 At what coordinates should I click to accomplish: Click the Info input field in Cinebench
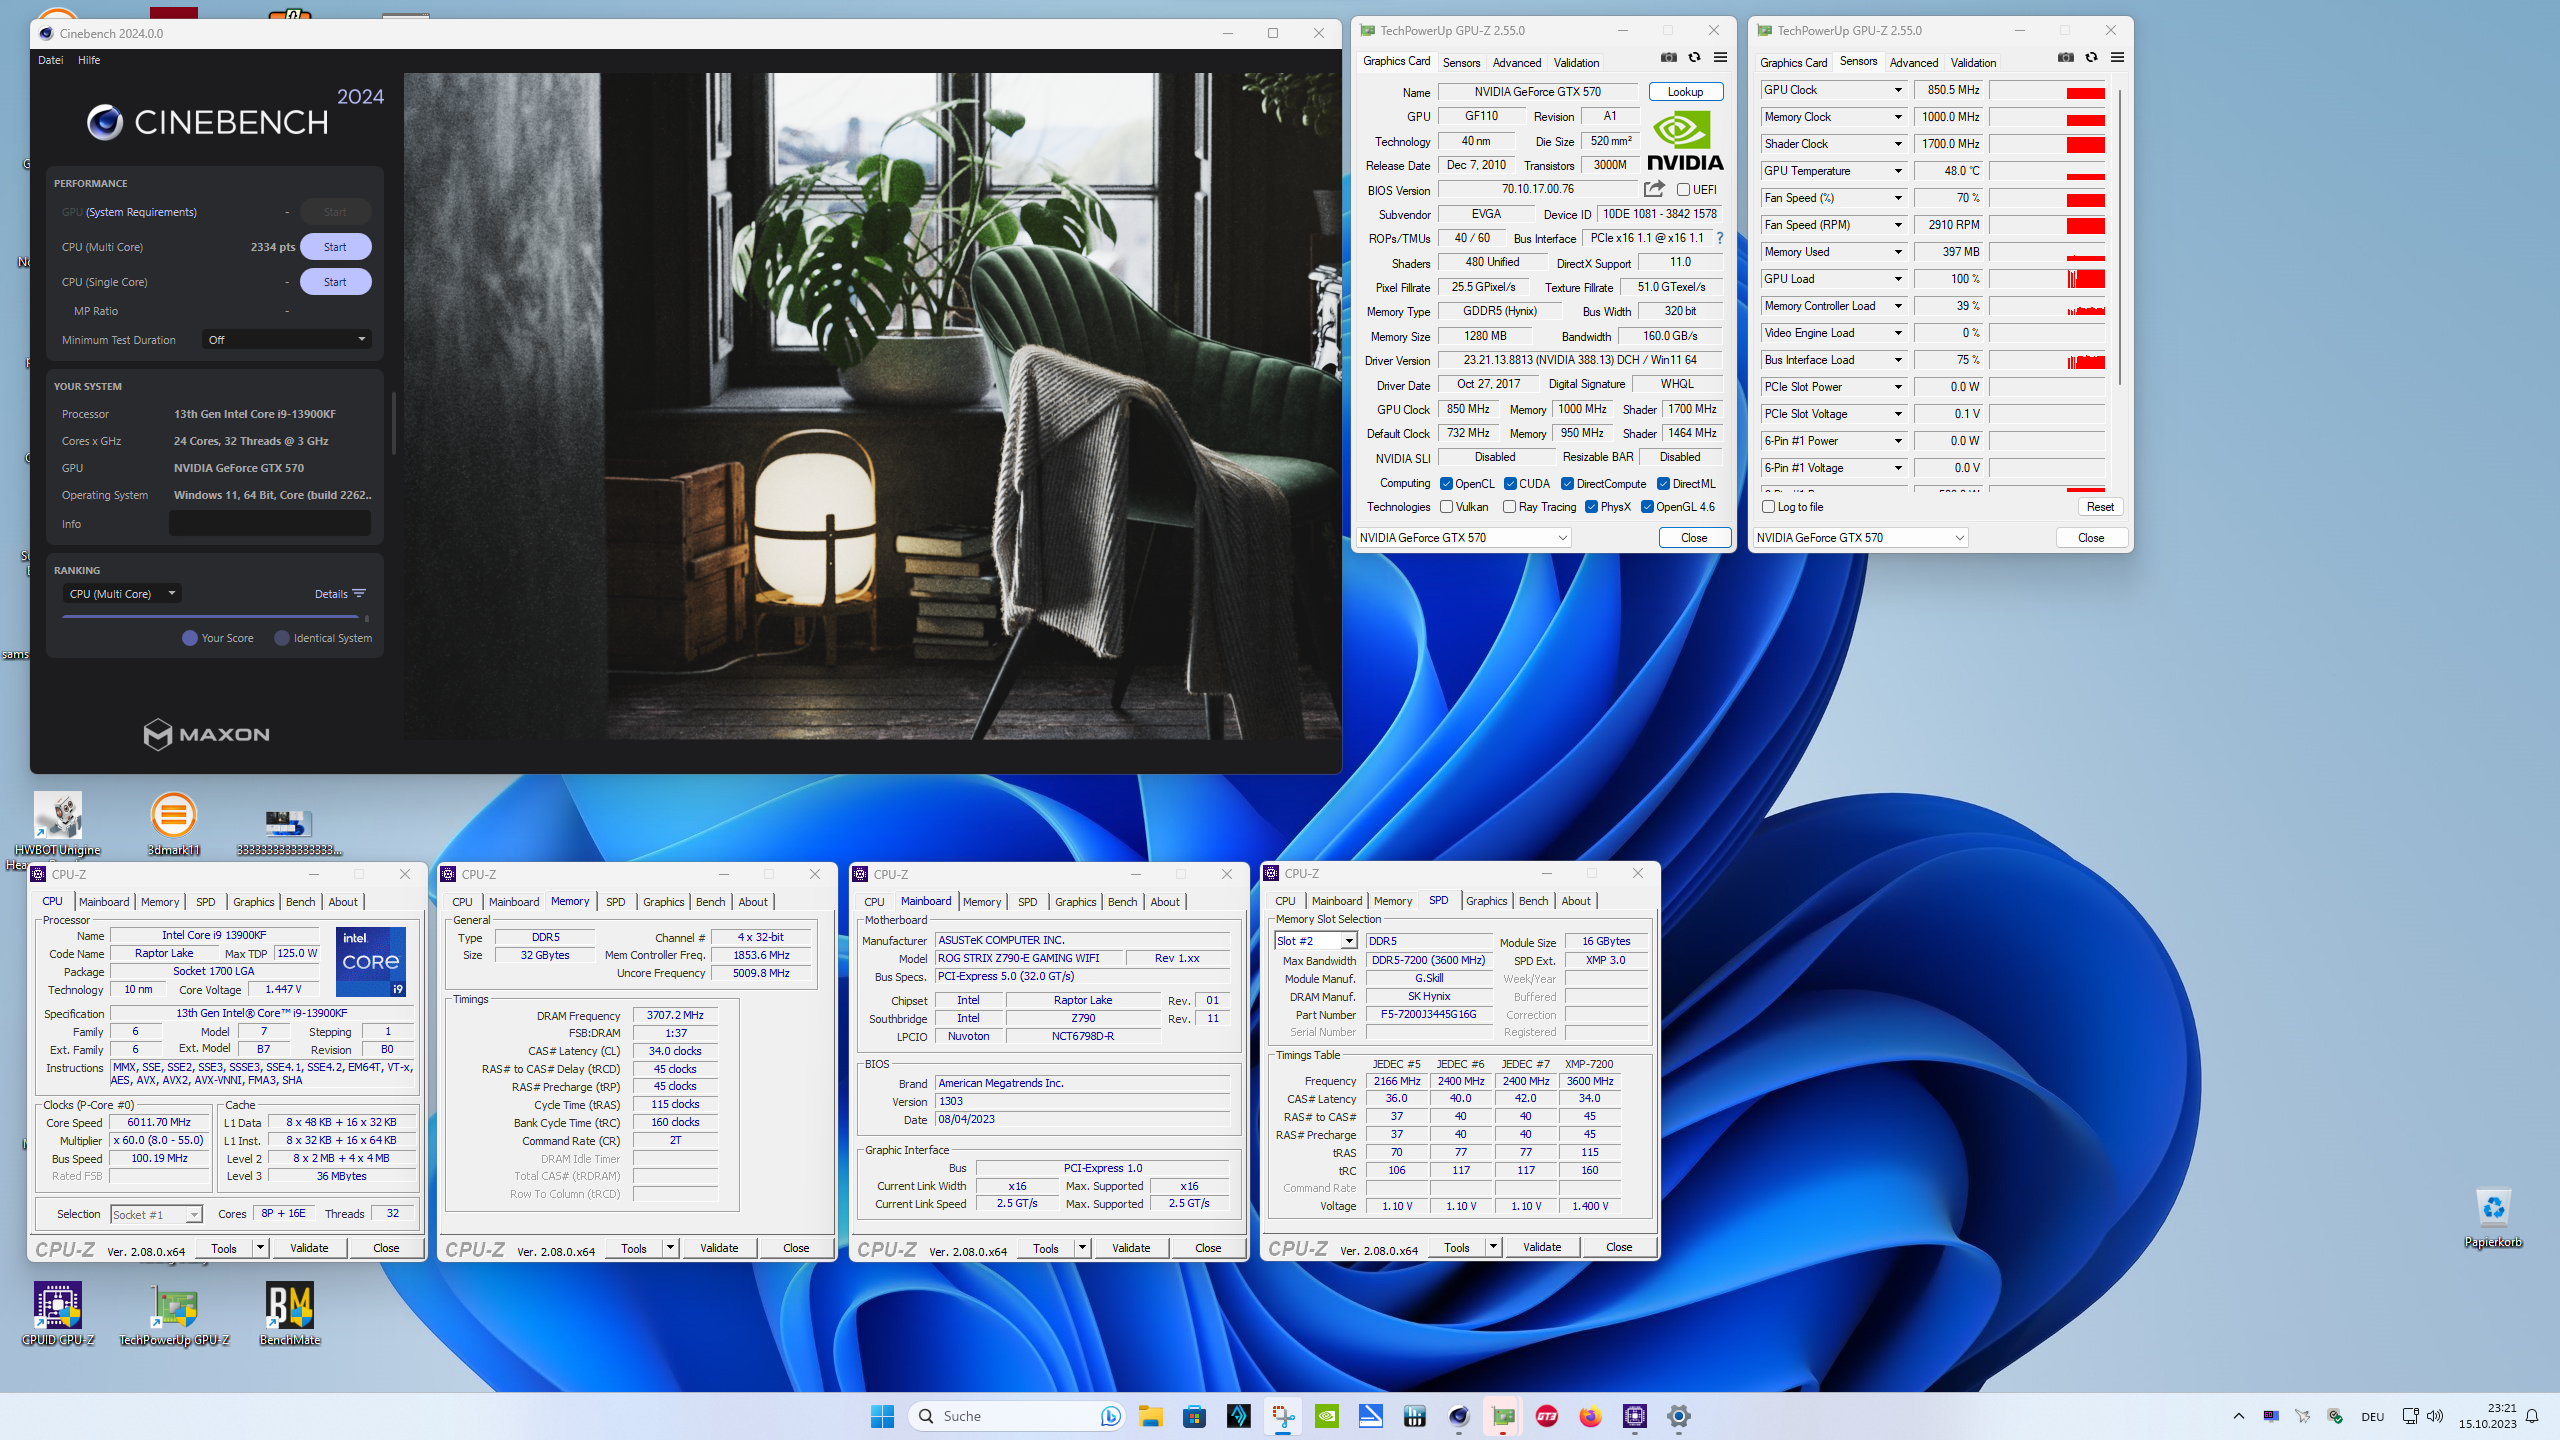[x=270, y=523]
